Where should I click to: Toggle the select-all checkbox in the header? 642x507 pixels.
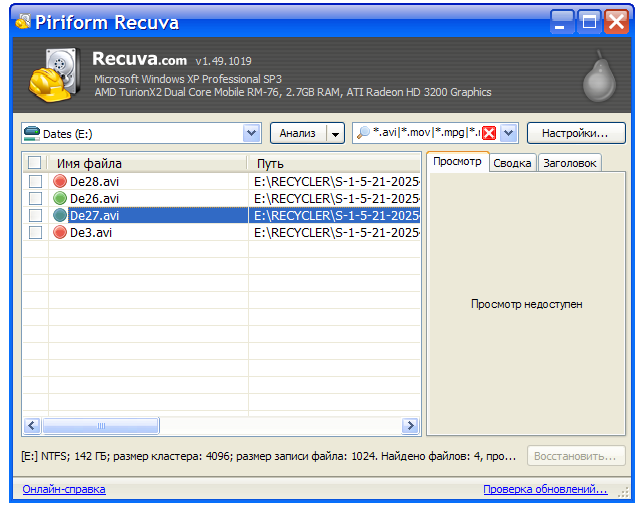pos(35,163)
